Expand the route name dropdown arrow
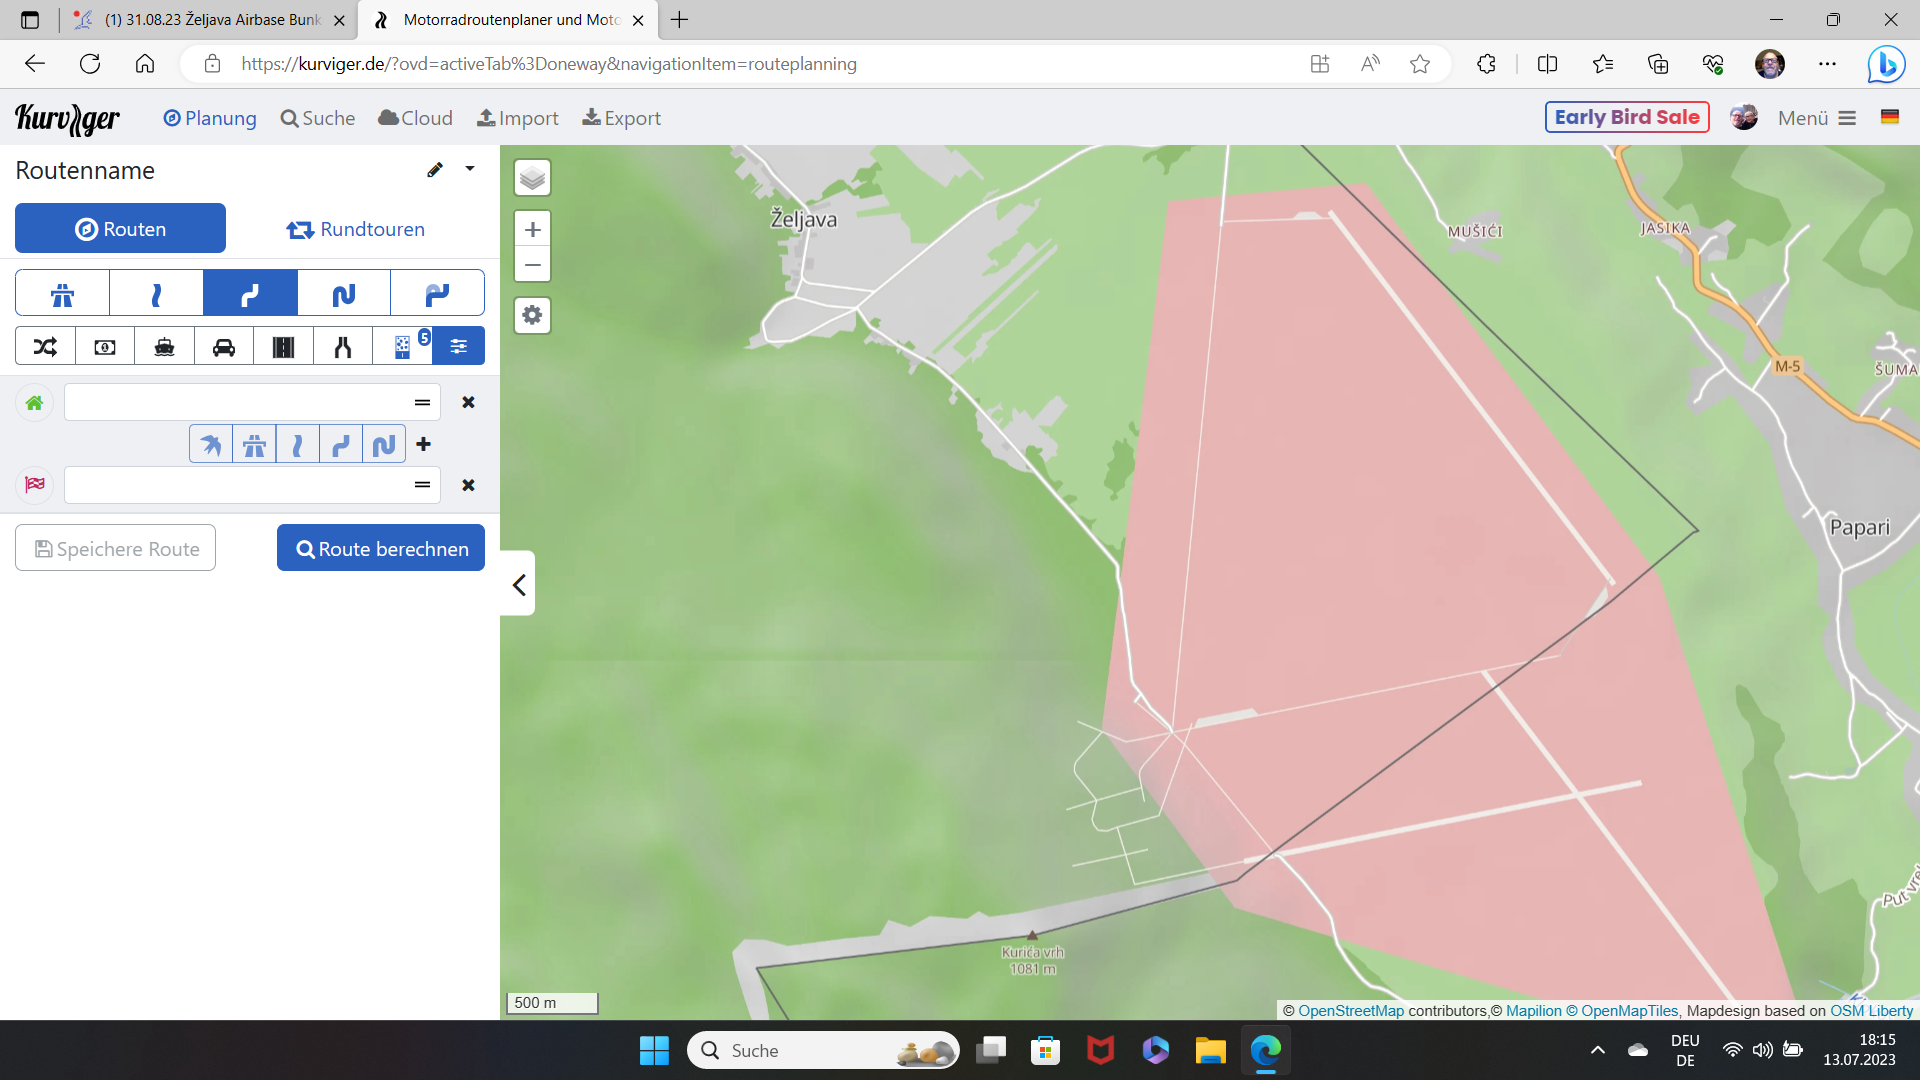1920x1080 pixels. pos(470,169)
